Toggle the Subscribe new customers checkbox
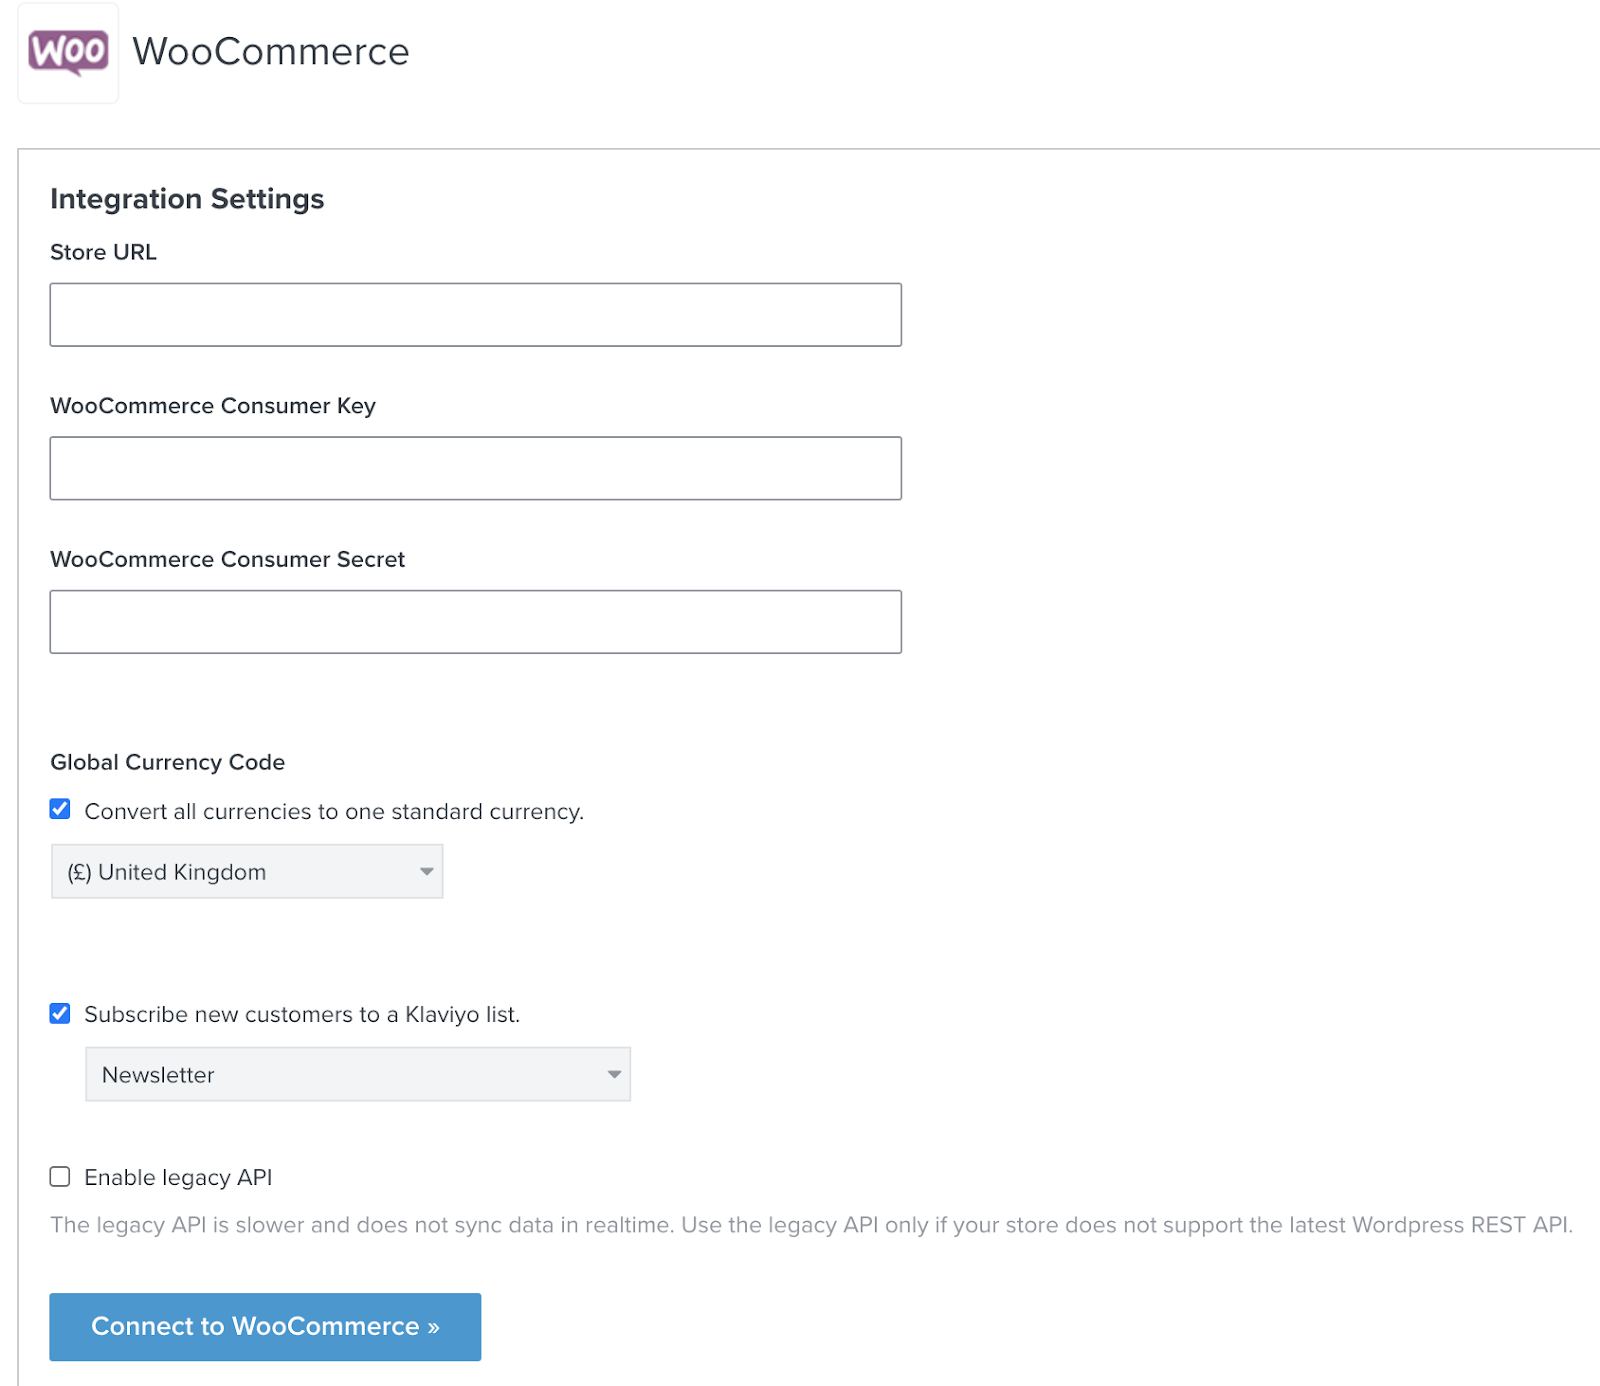Viewport: 1600px width, 1386px height. coord(60,1014)
